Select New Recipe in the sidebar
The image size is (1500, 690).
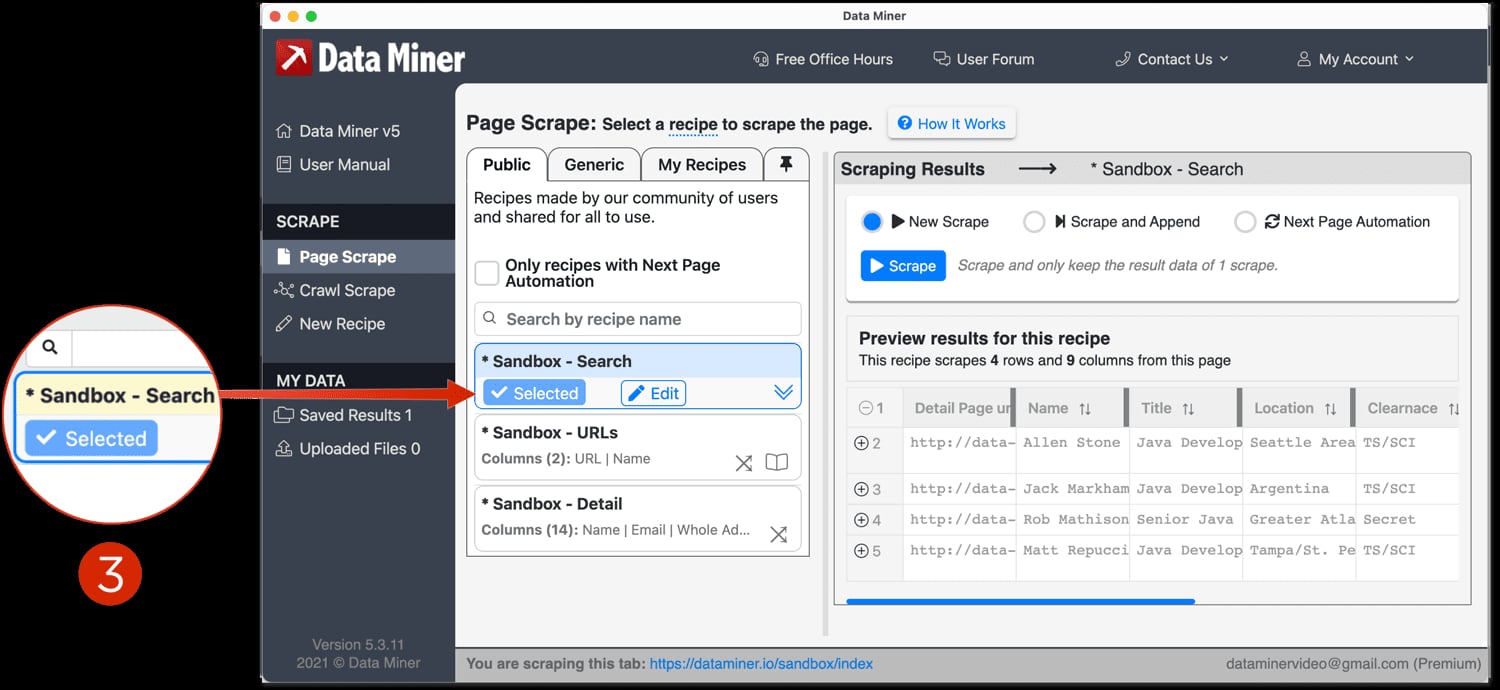click(x=330, y=324)
